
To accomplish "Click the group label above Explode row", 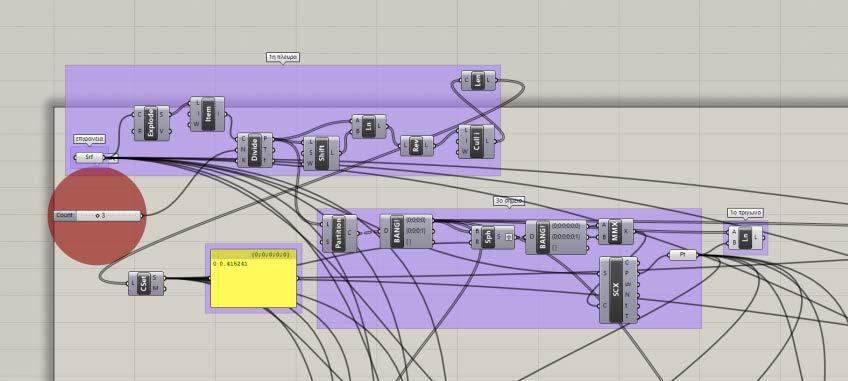I will [x=283, y=57].
